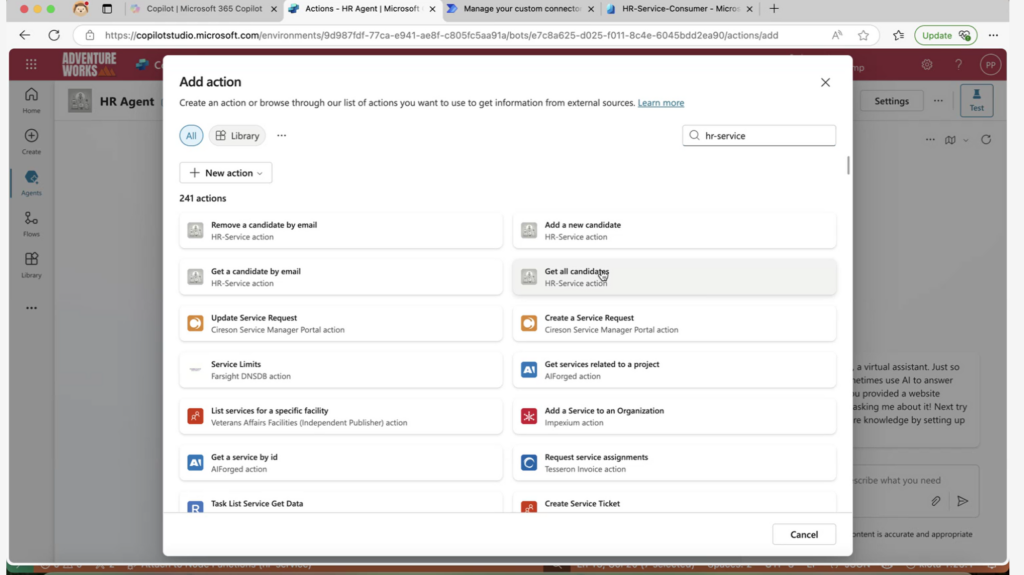Go to Home in the sidebar
This screenshot has height=575, width=1024.
[31, 100]
